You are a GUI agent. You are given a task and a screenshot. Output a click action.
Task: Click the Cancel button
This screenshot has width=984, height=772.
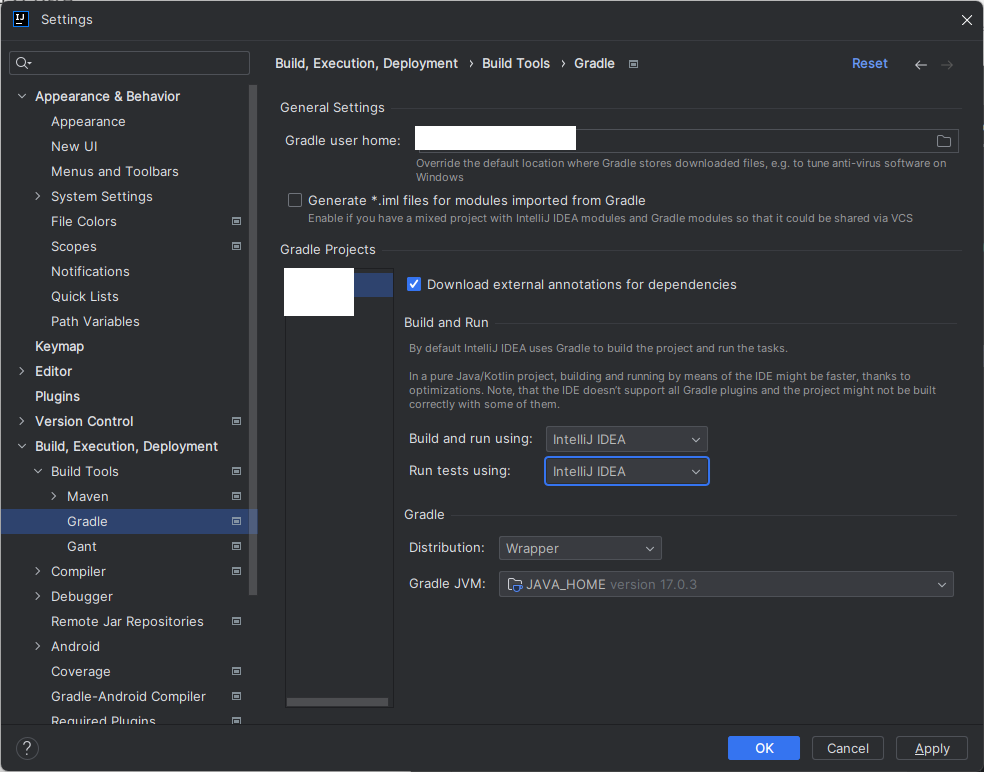click(847, 748)
